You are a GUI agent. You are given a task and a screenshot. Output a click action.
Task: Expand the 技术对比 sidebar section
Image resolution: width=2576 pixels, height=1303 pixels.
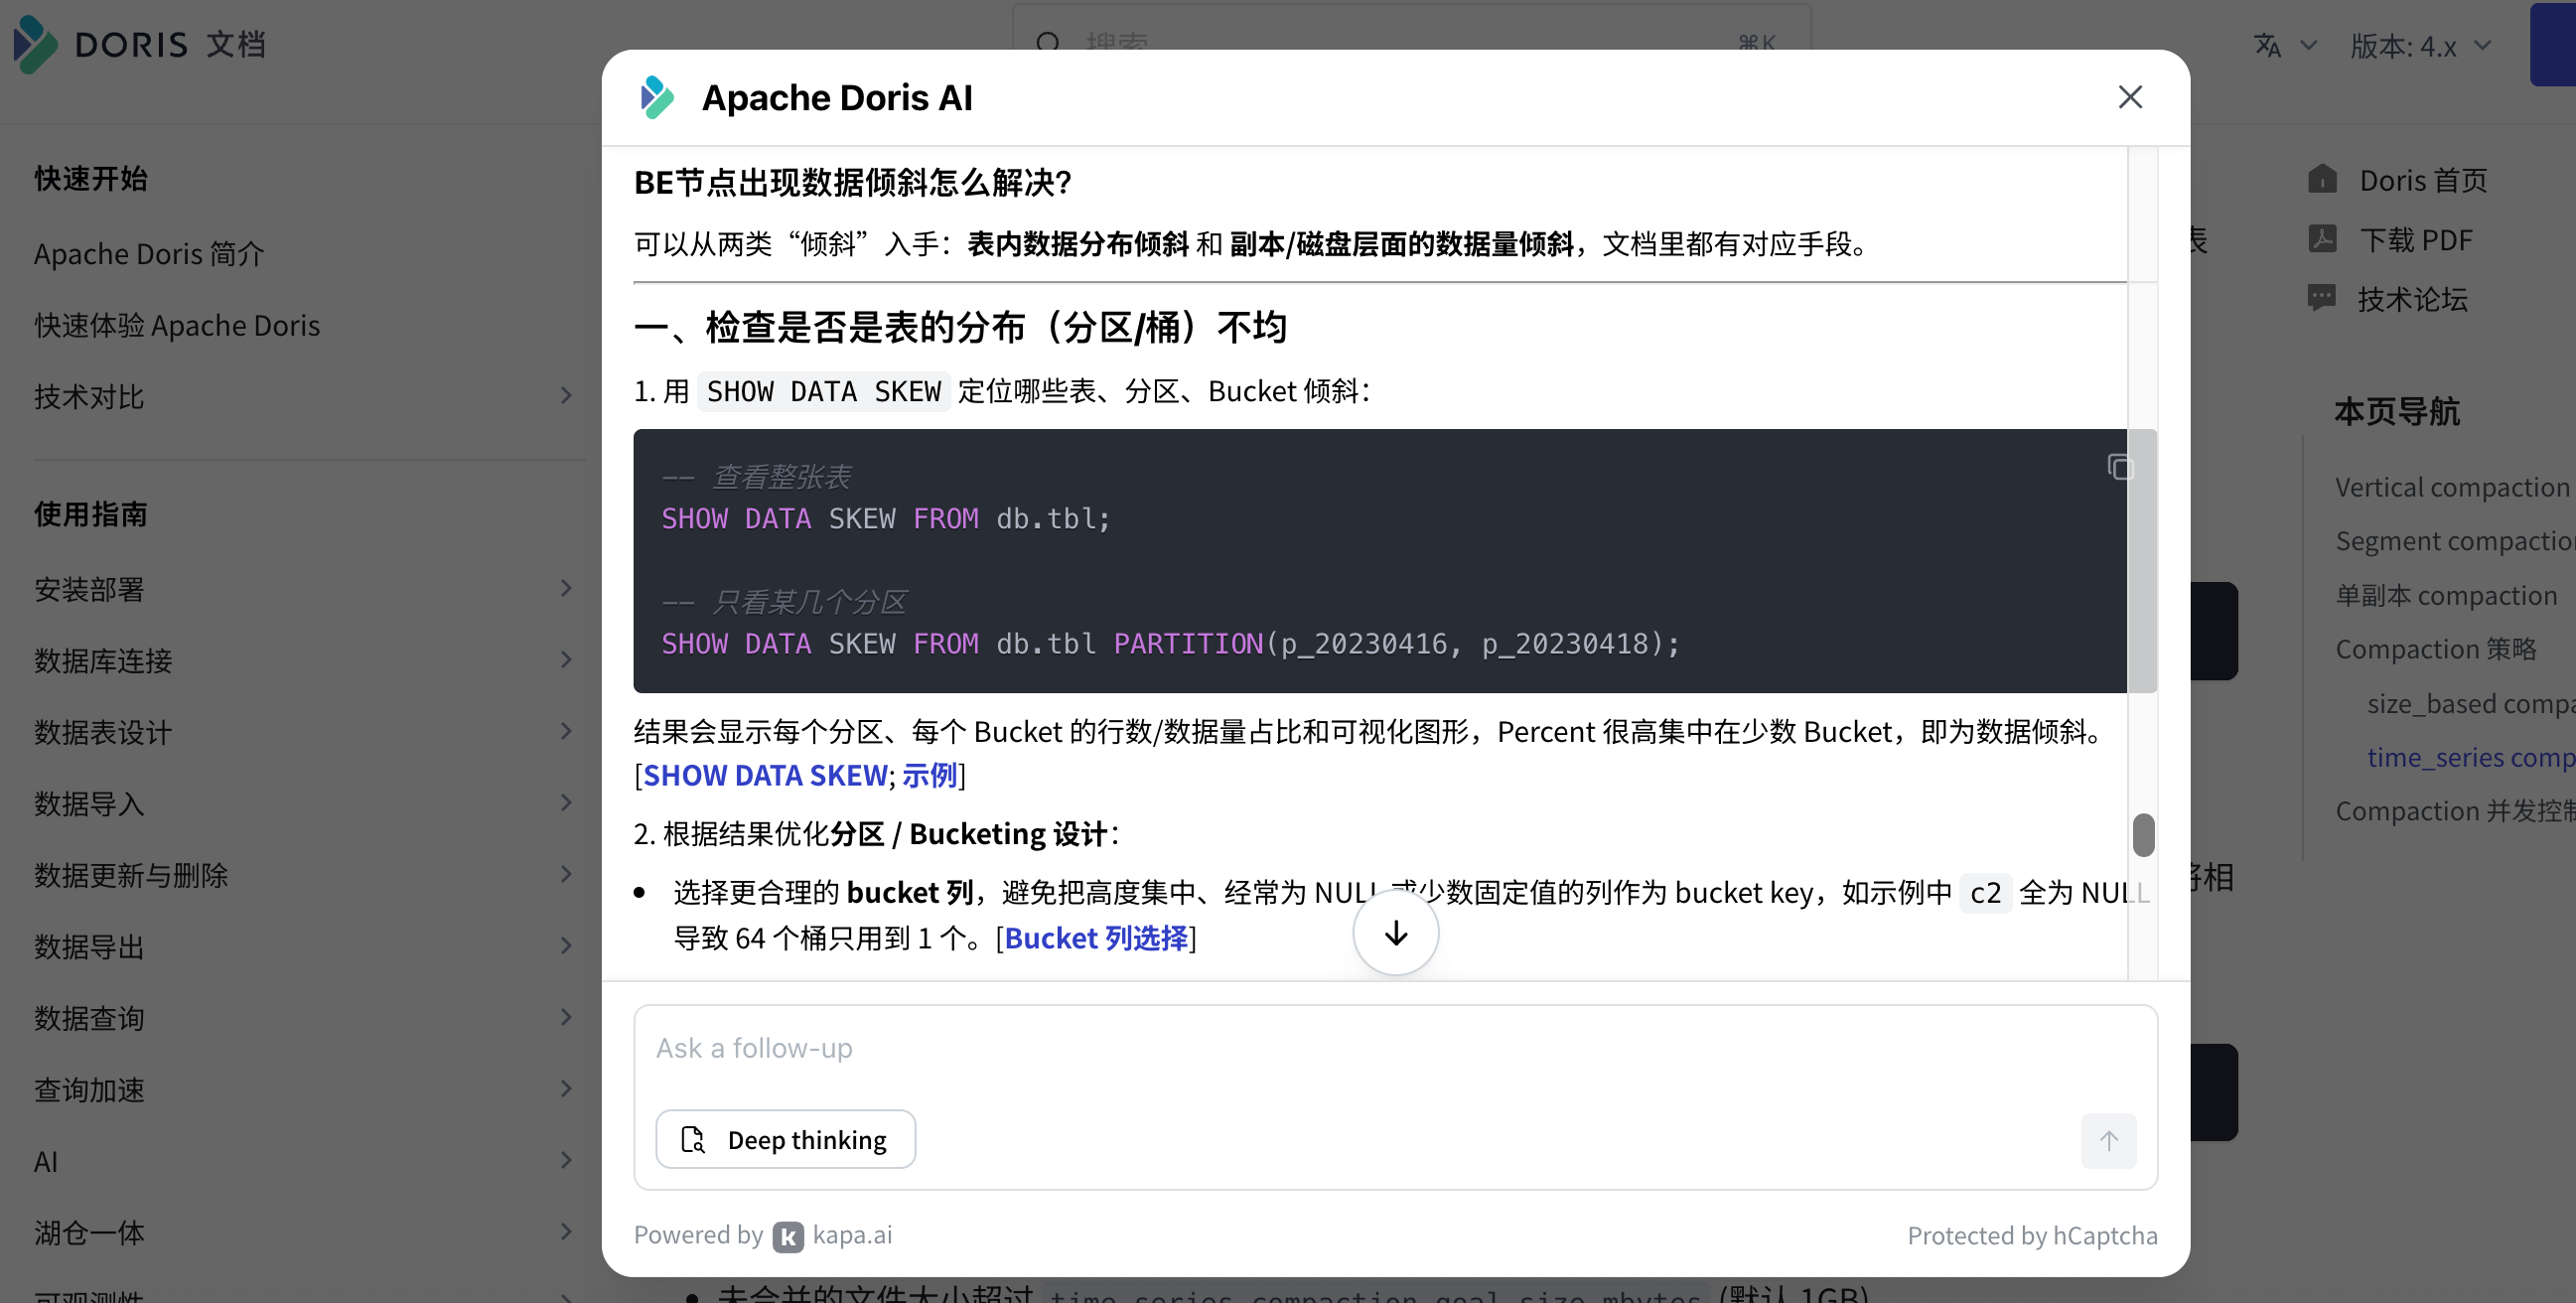pyautogui.click(x=566, y=396)
